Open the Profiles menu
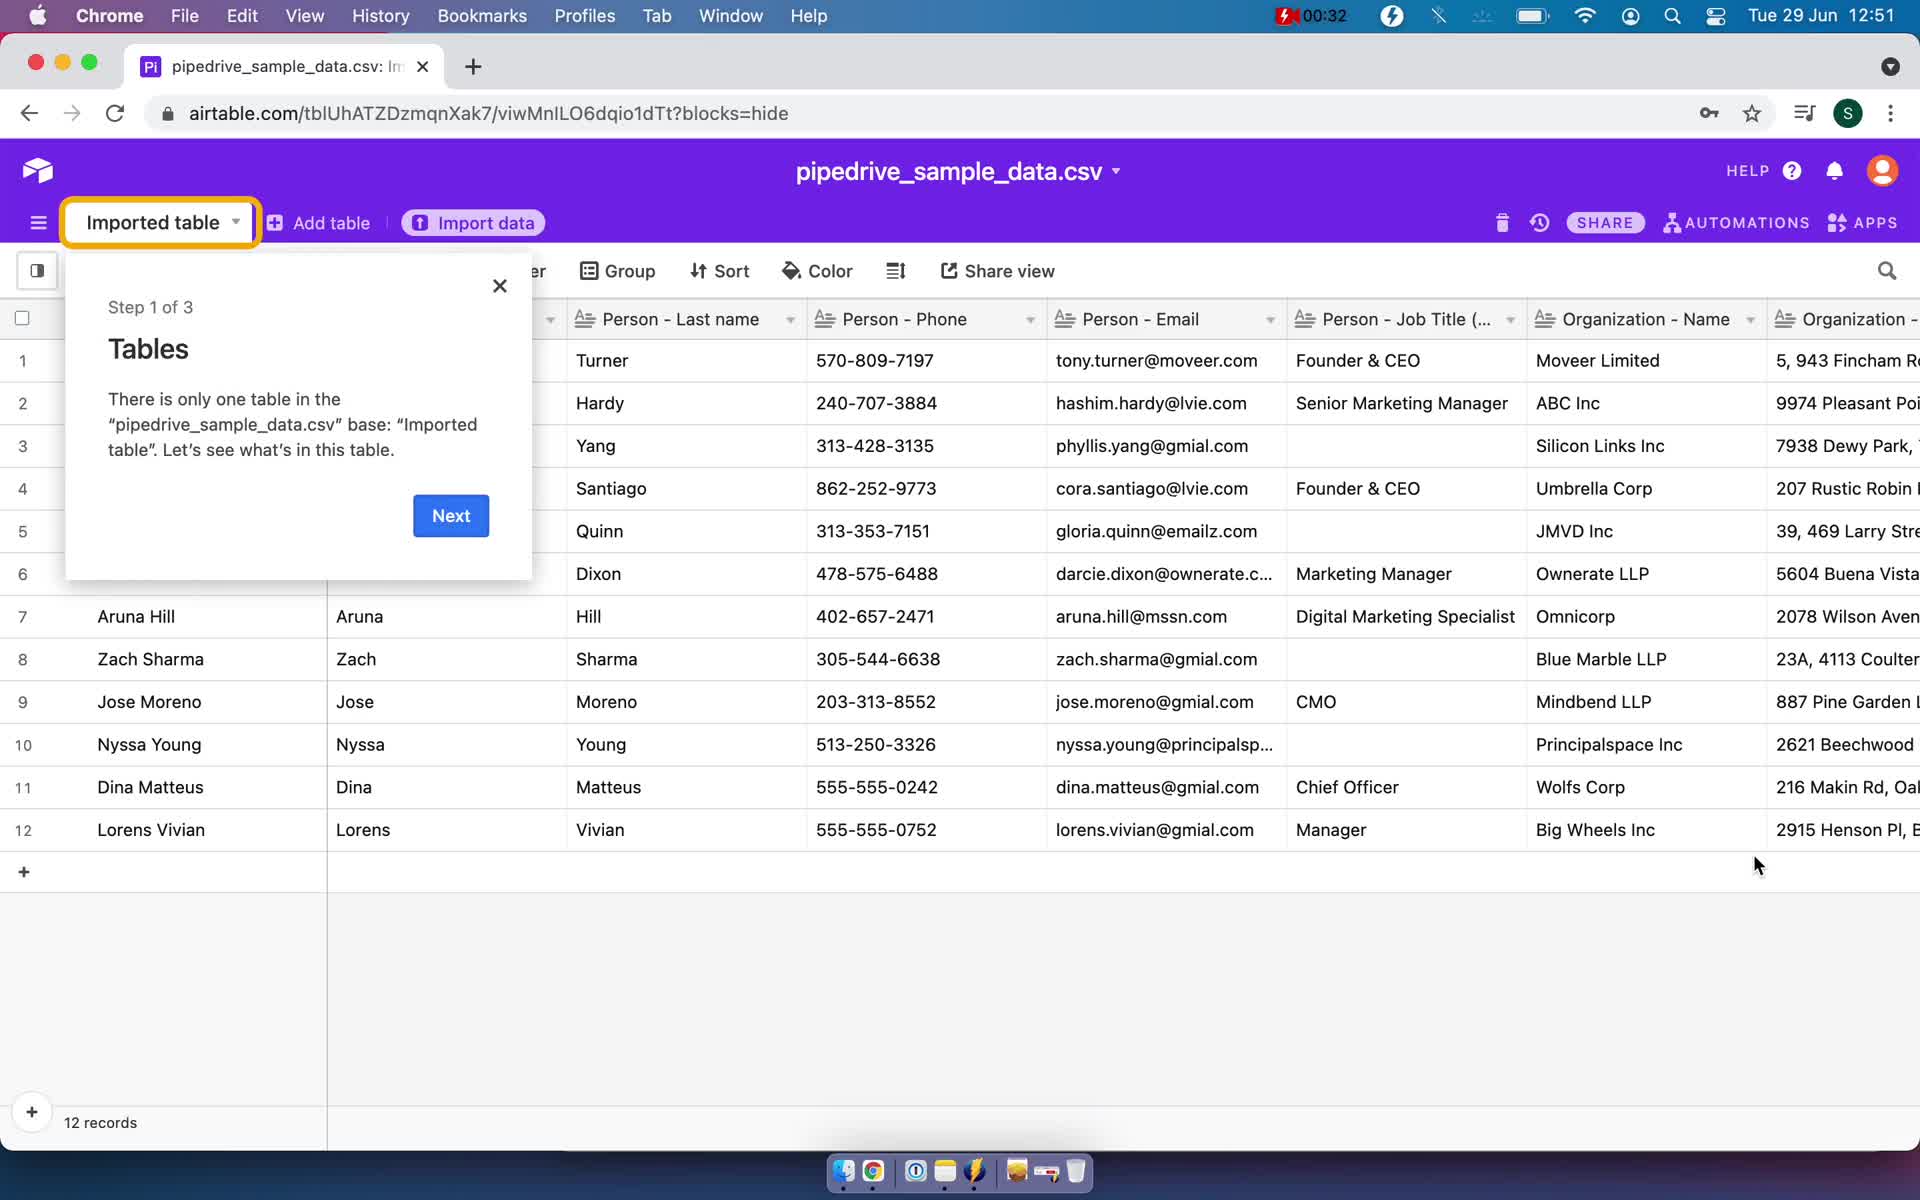This screenshot has height=1200, width=1920. 585,16
